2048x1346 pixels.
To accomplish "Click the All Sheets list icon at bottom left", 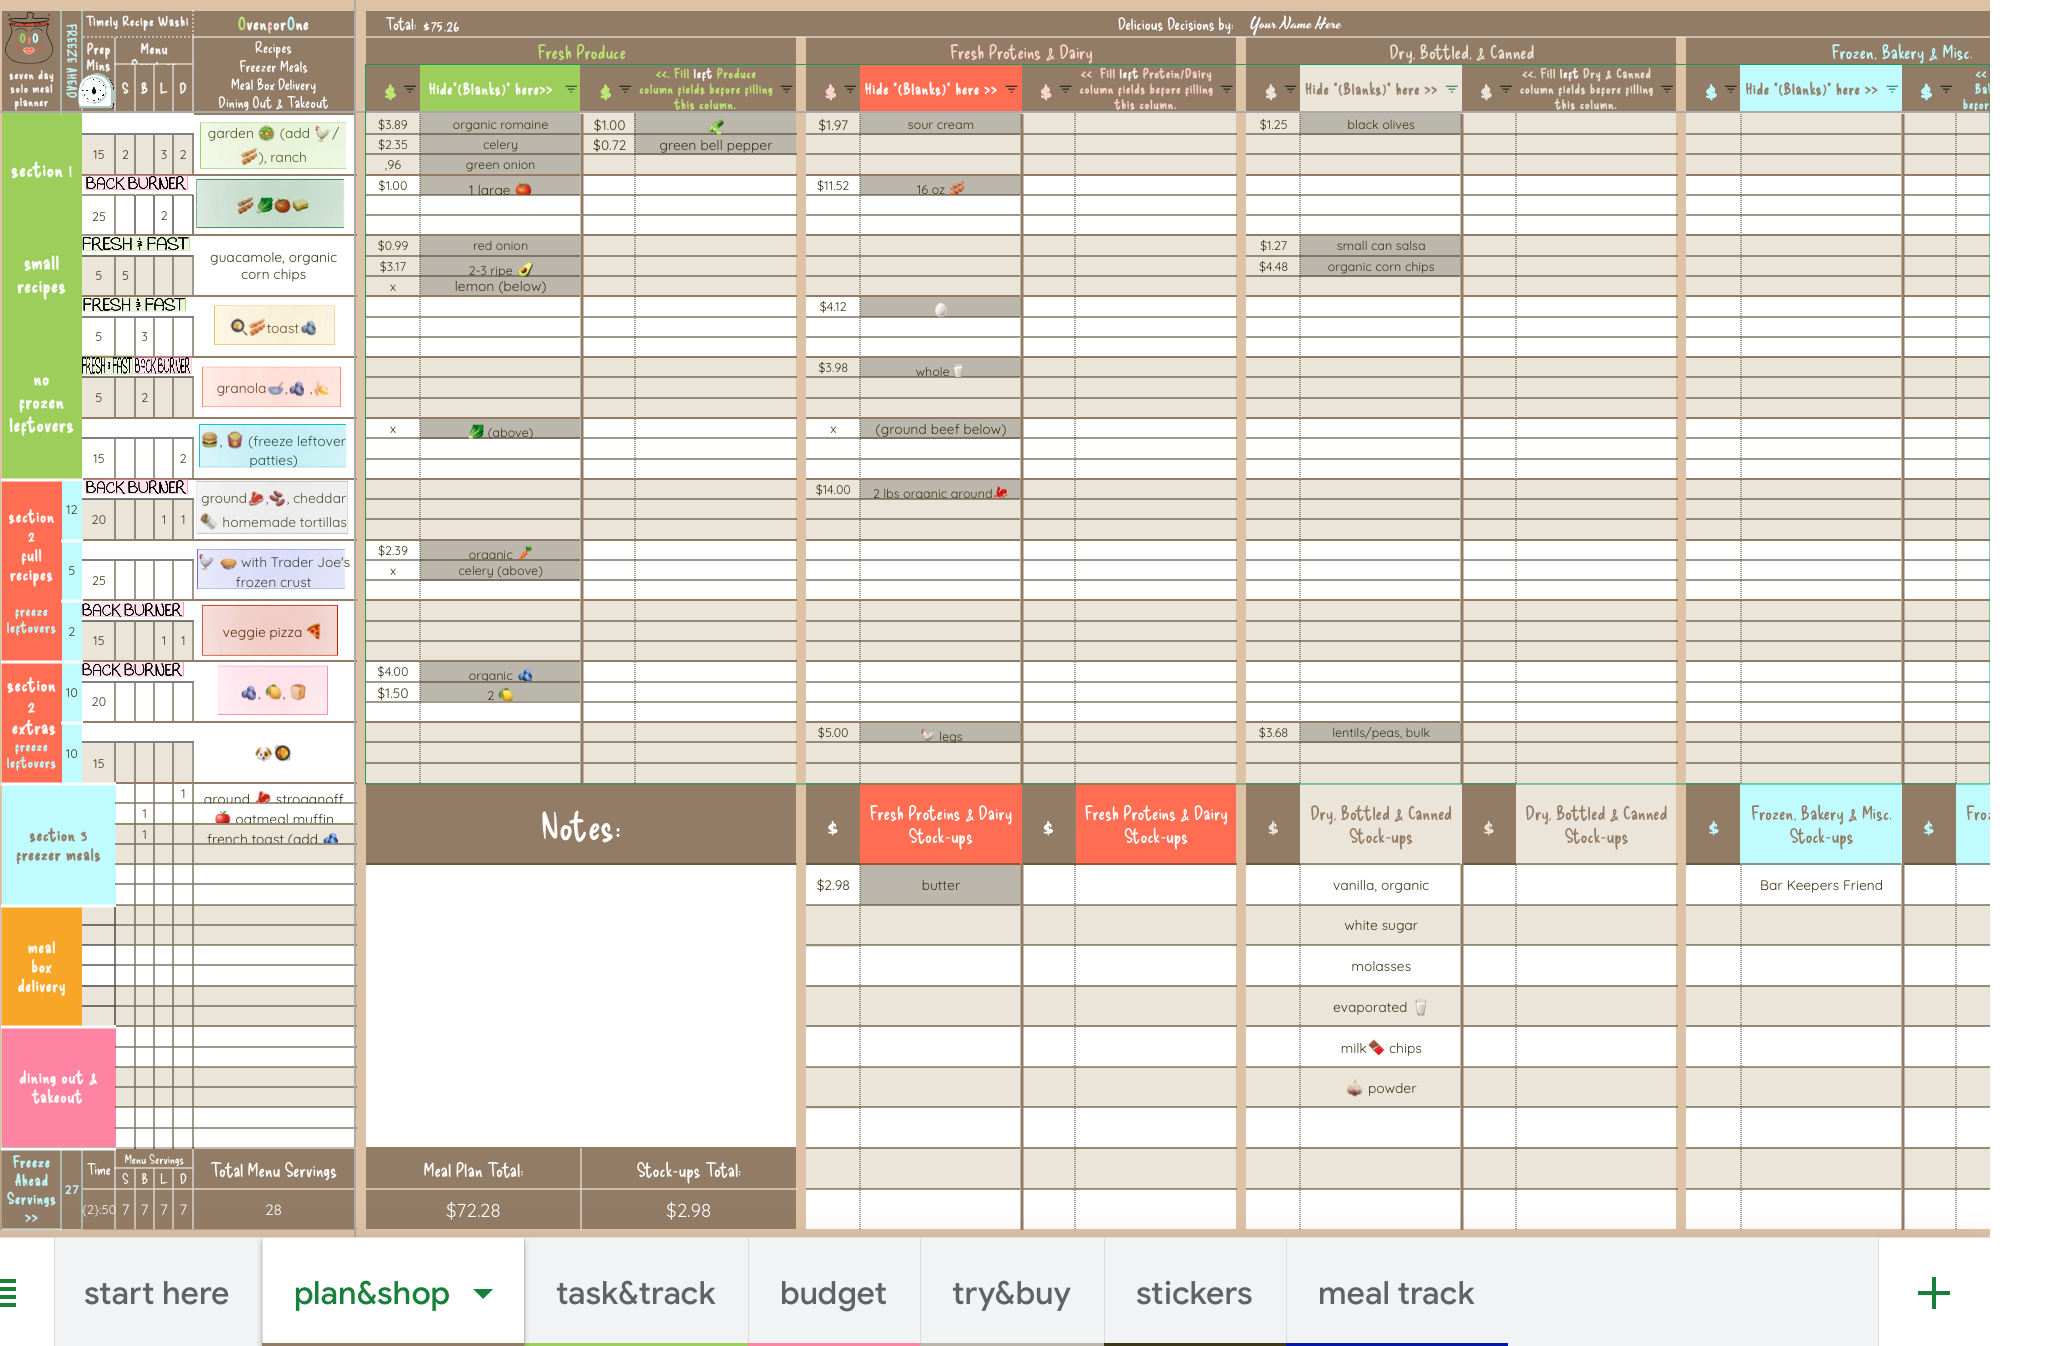I will 10,1292.
